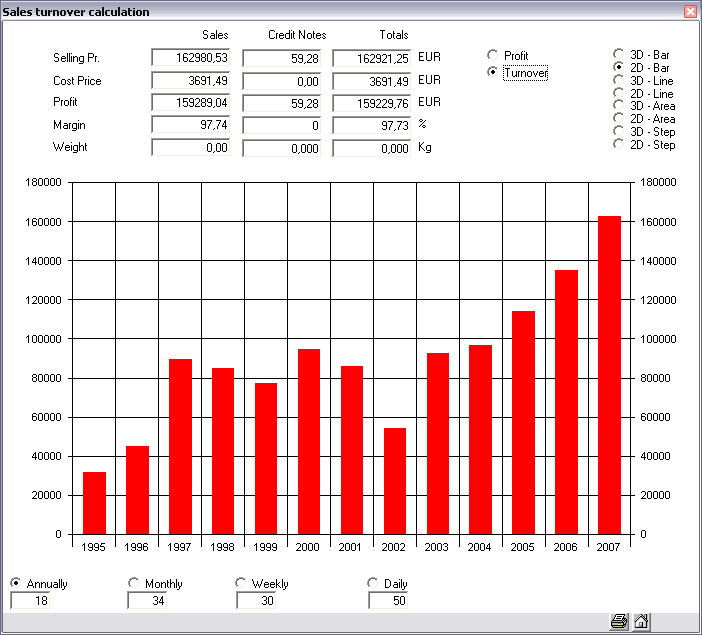This screenshot has height=635, width=702.
Task: Click the Daily count field showing 50
Action: (x=388, y=600)
